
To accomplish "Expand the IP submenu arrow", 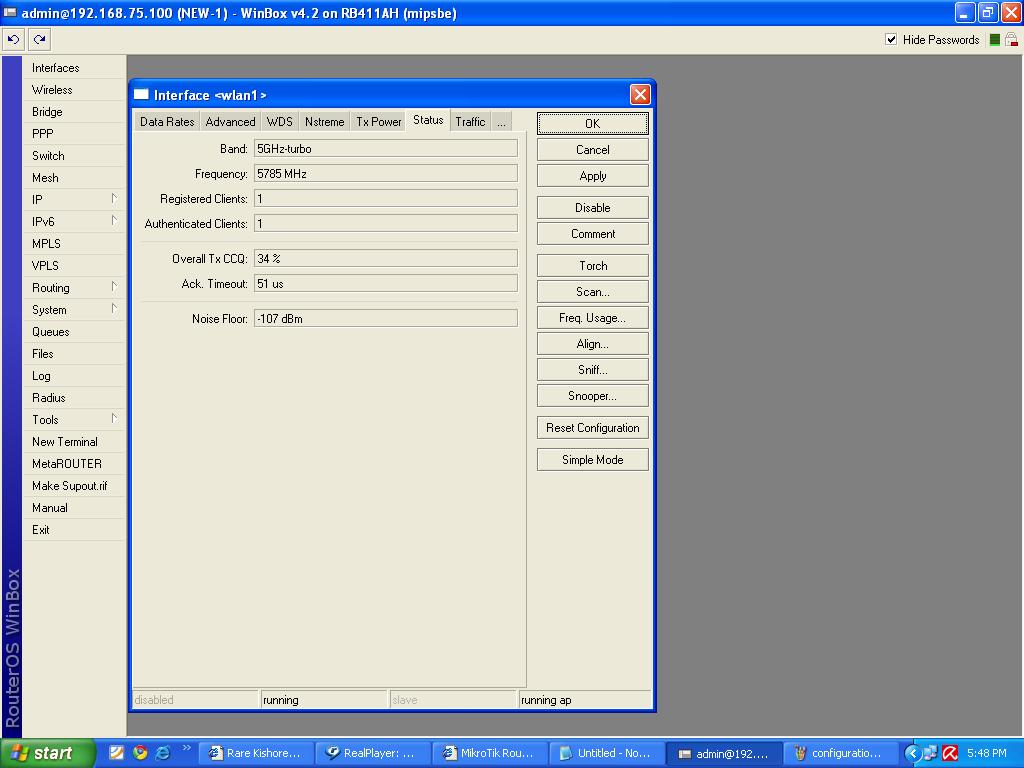I will [114, 199].
